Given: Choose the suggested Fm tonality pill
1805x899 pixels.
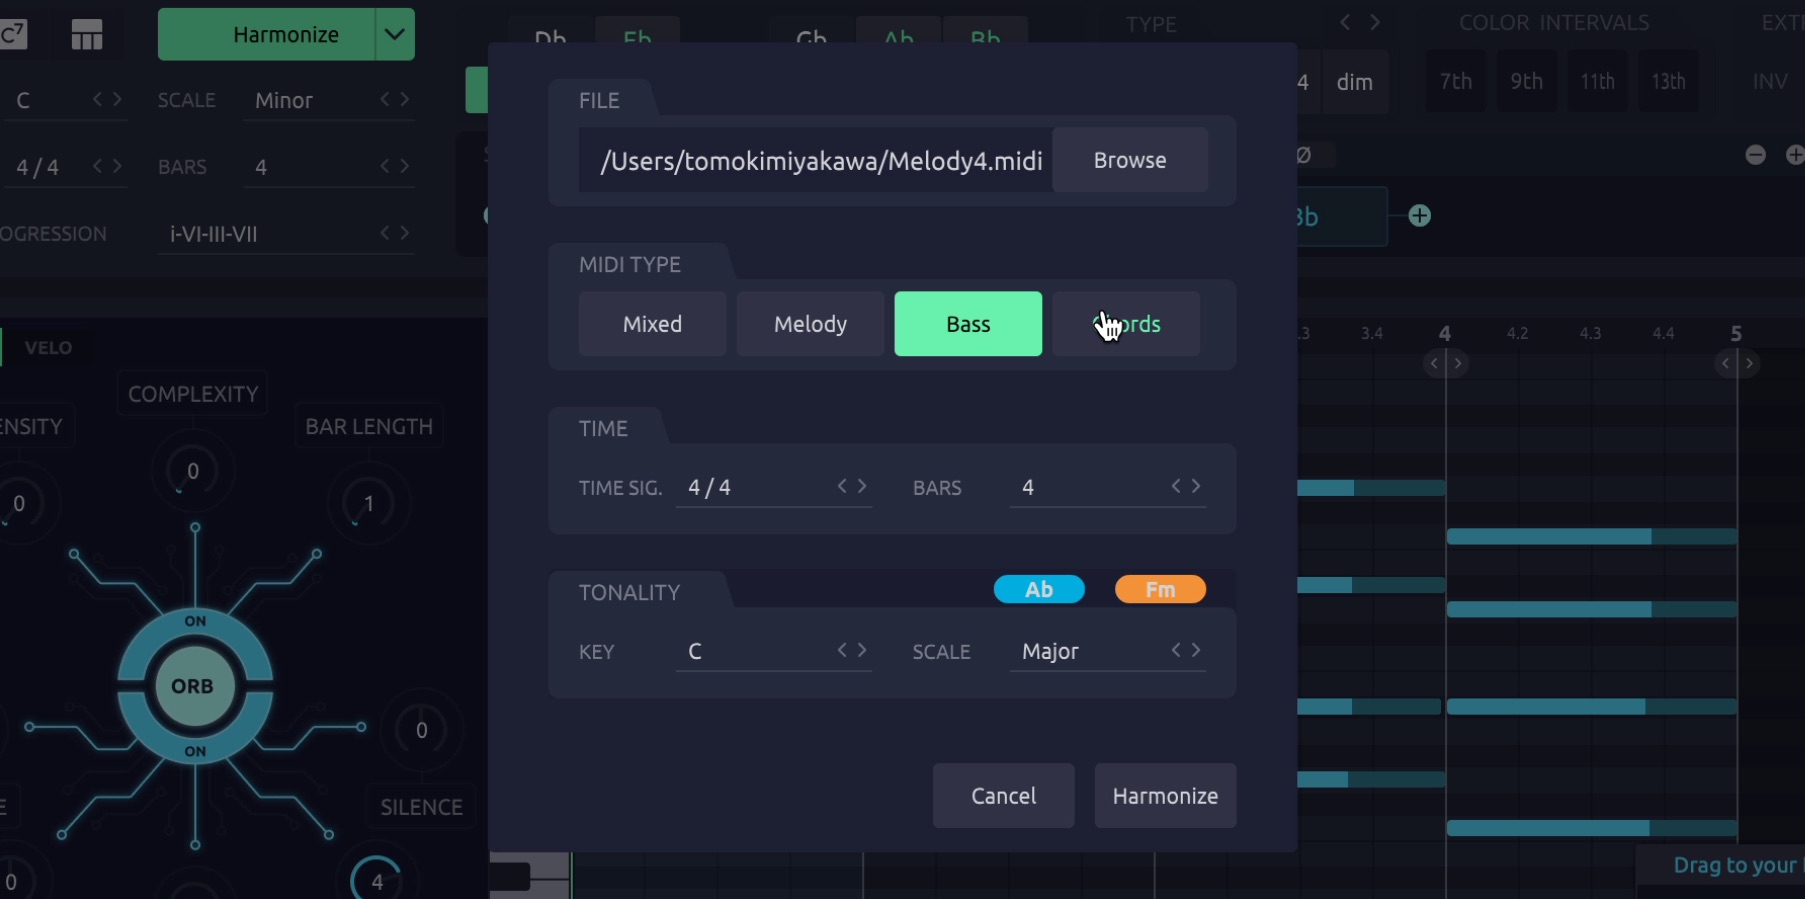Looking at the screenshot, I should point(1160,590).
